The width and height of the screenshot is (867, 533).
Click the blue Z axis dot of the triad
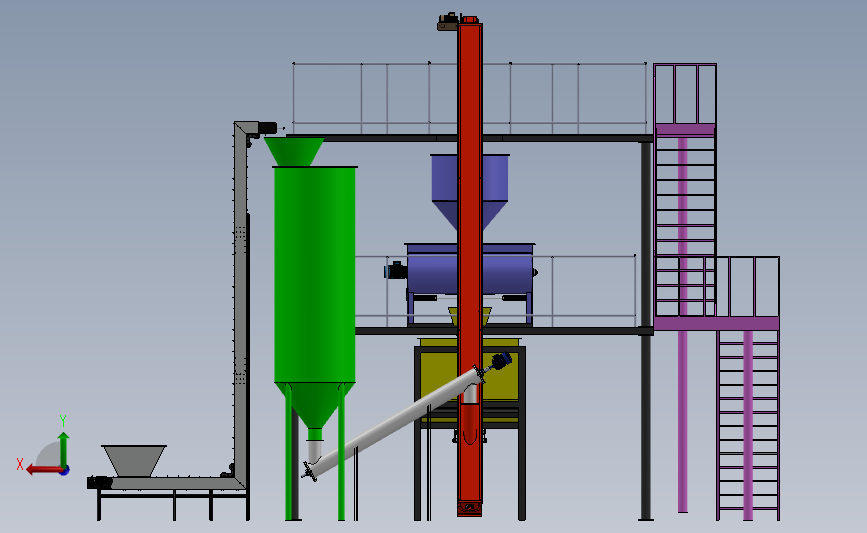point(65,471)
